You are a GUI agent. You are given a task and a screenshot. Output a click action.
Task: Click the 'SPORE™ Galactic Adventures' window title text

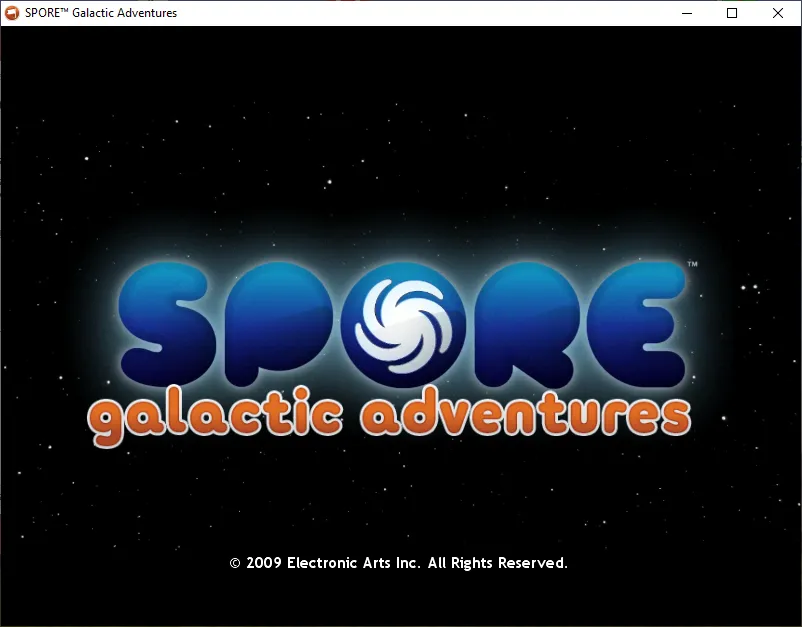[101, 13]
